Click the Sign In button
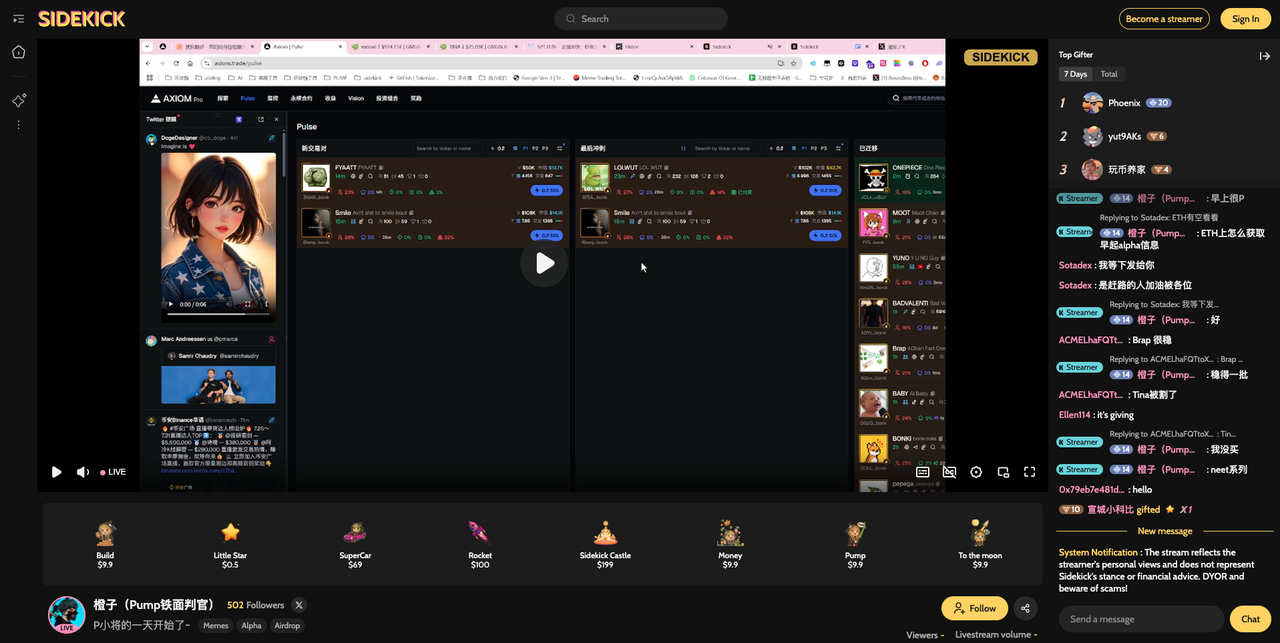Viewport: 1280px width, 643px height. click(x=1245, y=19)
